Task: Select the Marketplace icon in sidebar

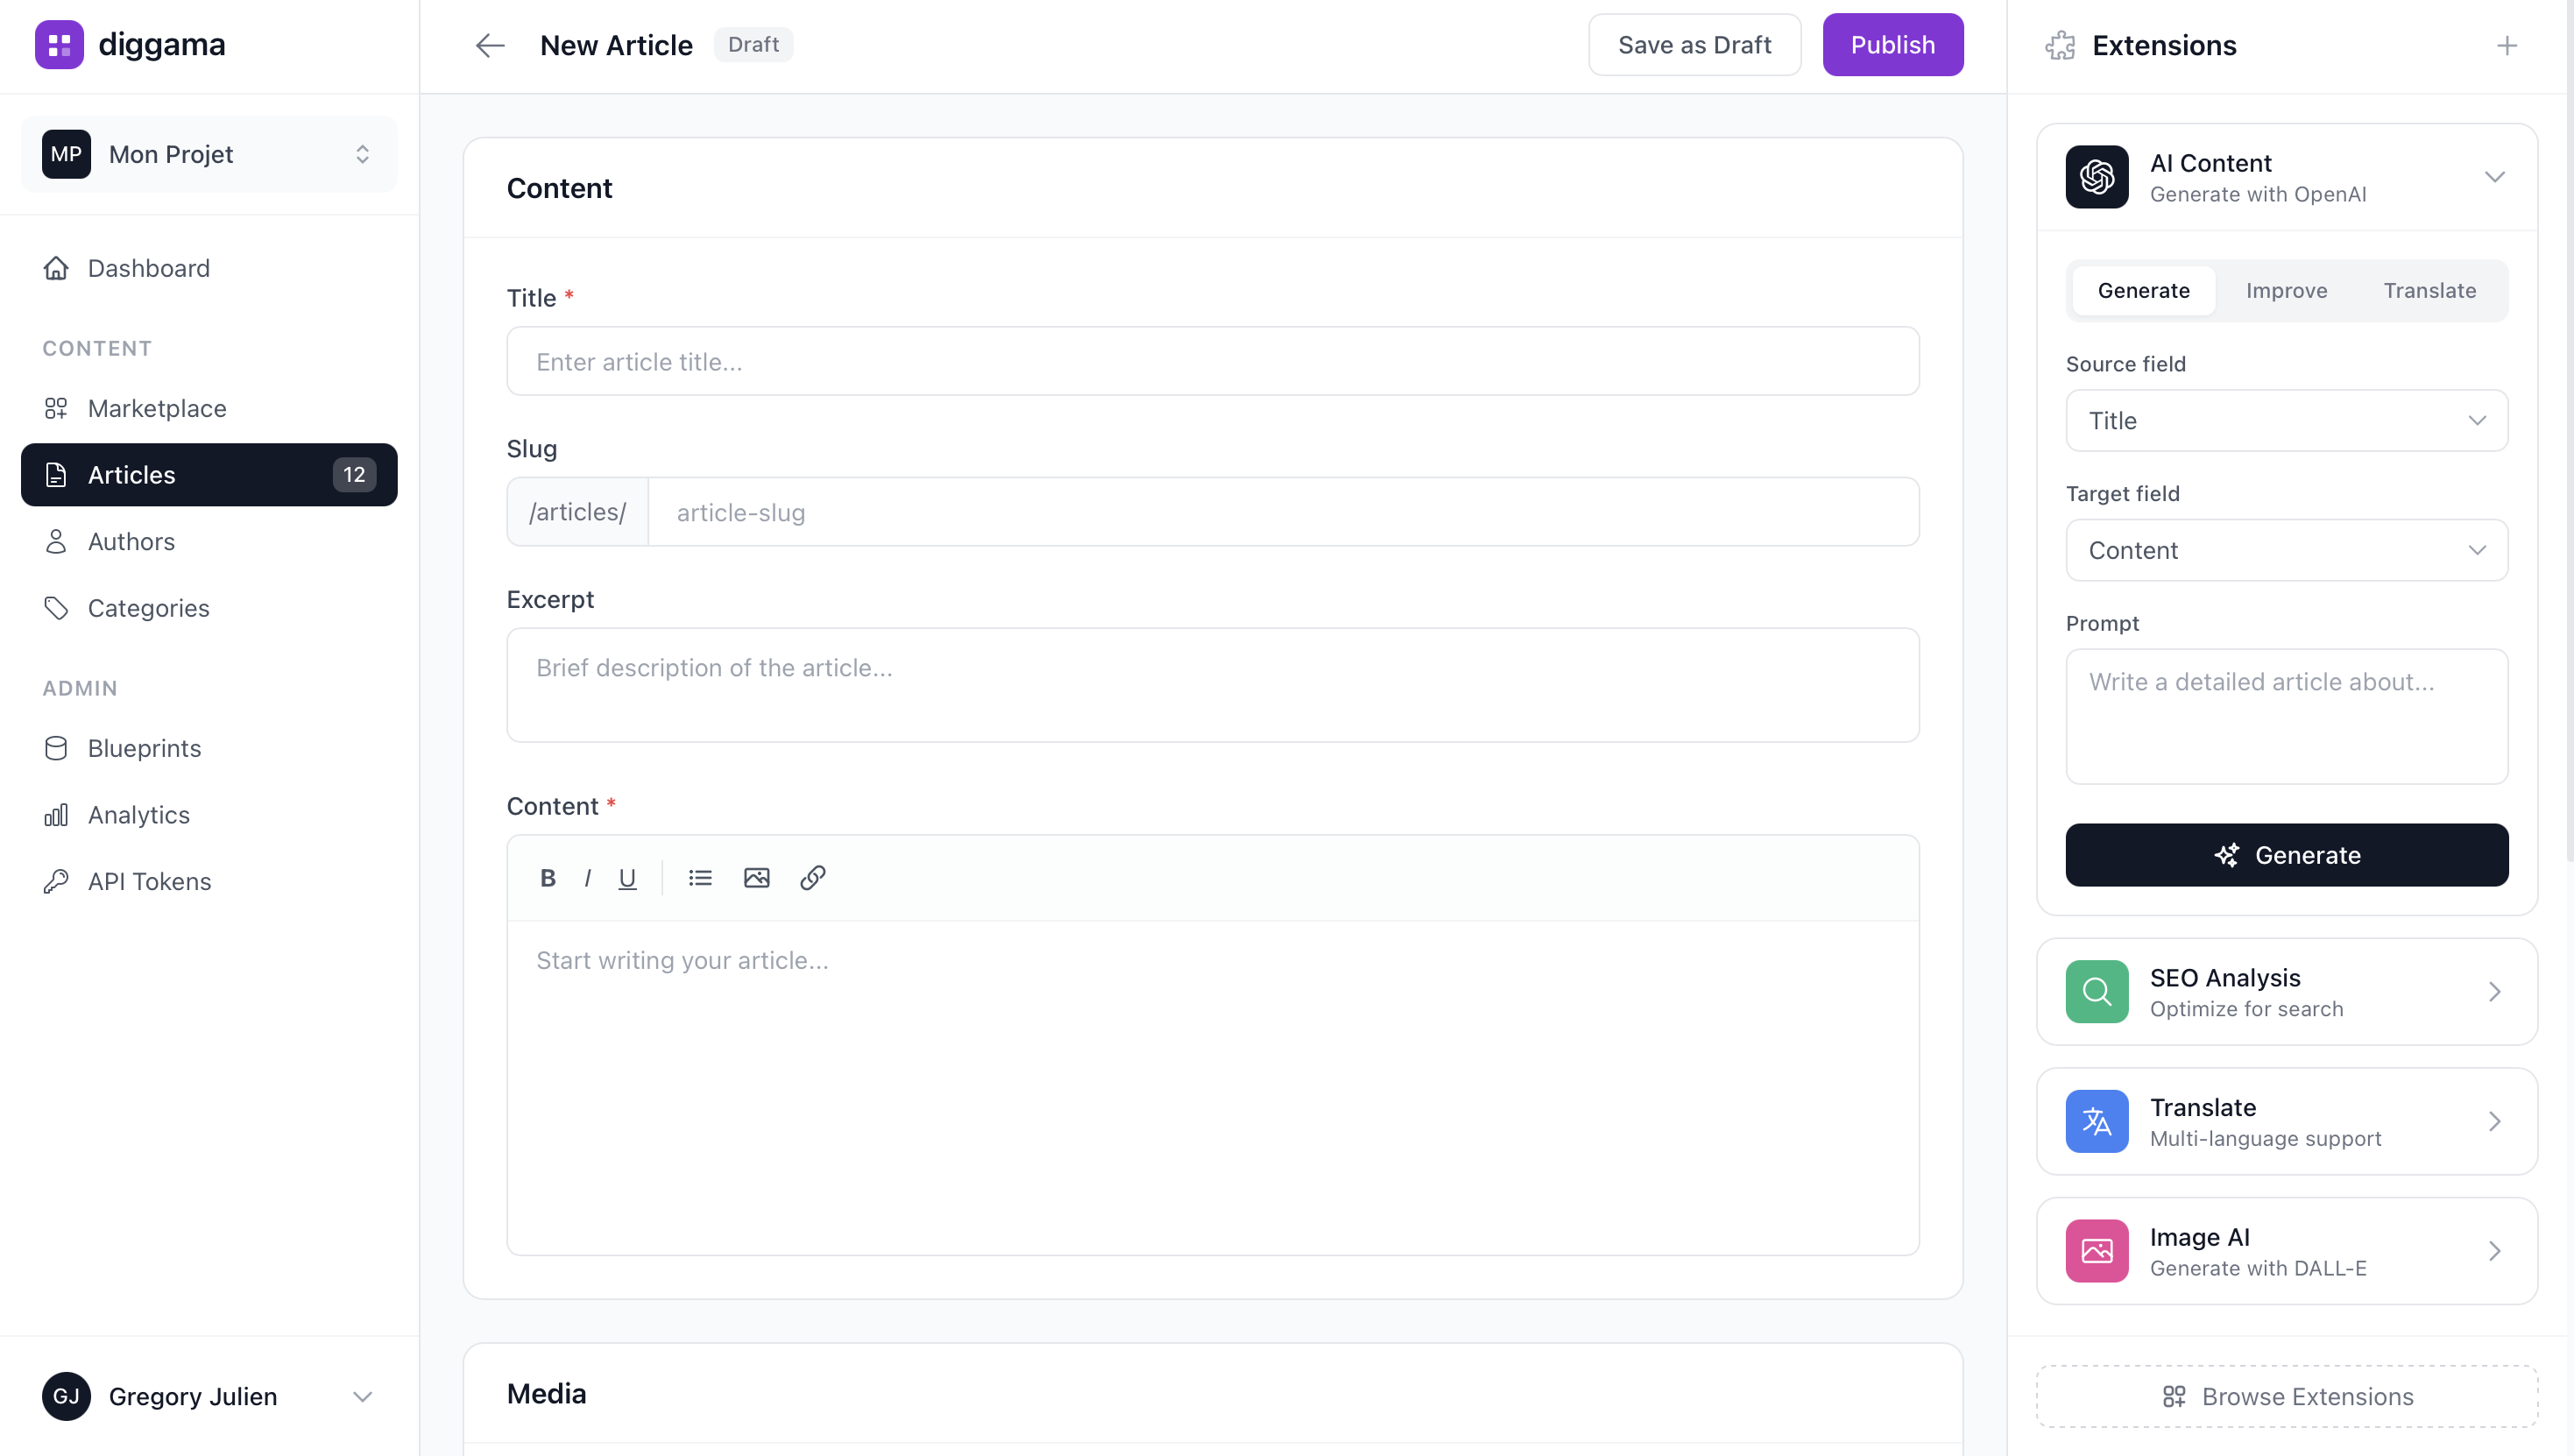Action: click(x=56, y=408)
